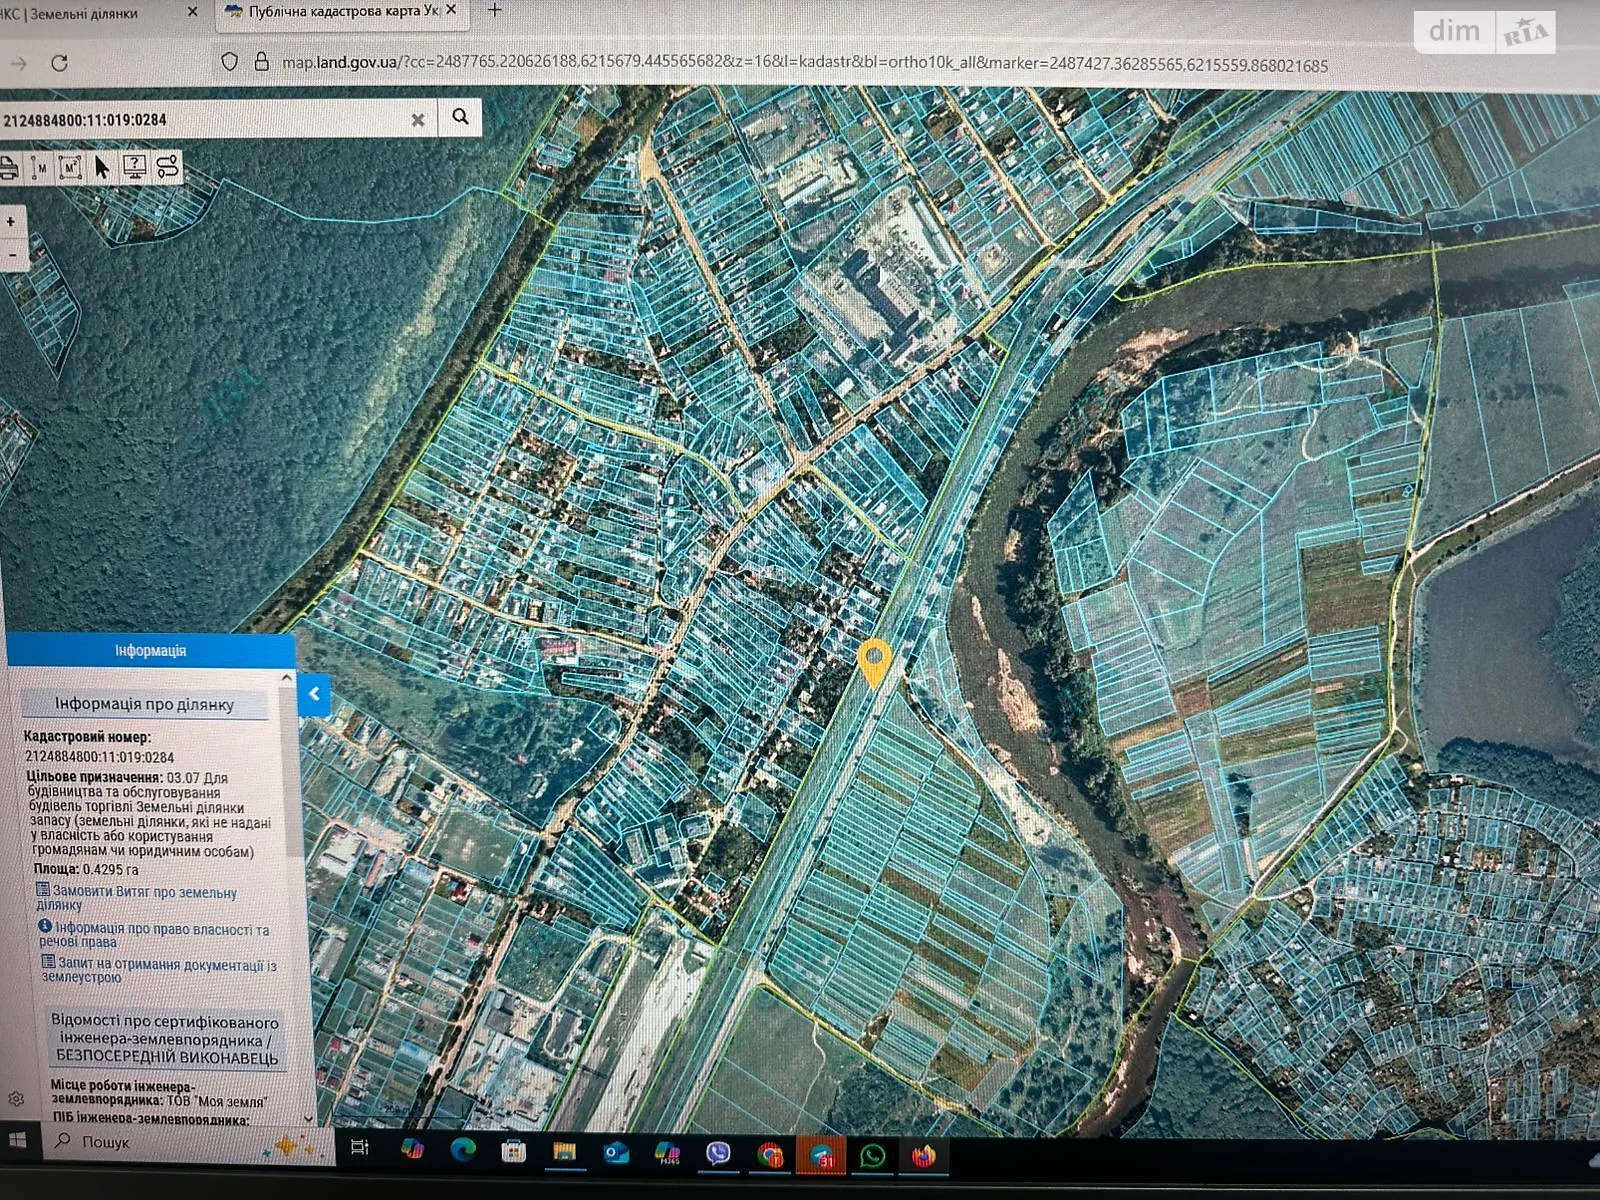Open the help monitor tool
Viewport: 1600px width, 1200px height.
tap(134, 167)
